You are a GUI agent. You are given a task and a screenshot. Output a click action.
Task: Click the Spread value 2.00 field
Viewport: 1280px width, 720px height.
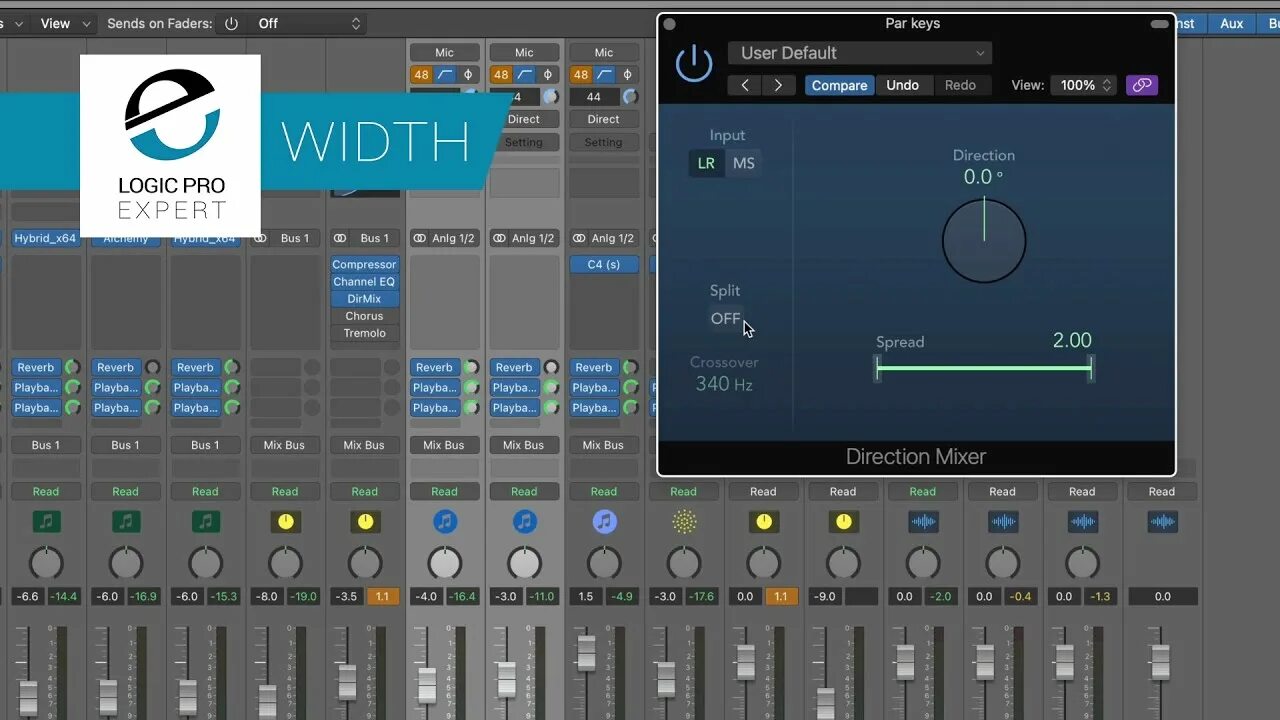[1072, 341]
